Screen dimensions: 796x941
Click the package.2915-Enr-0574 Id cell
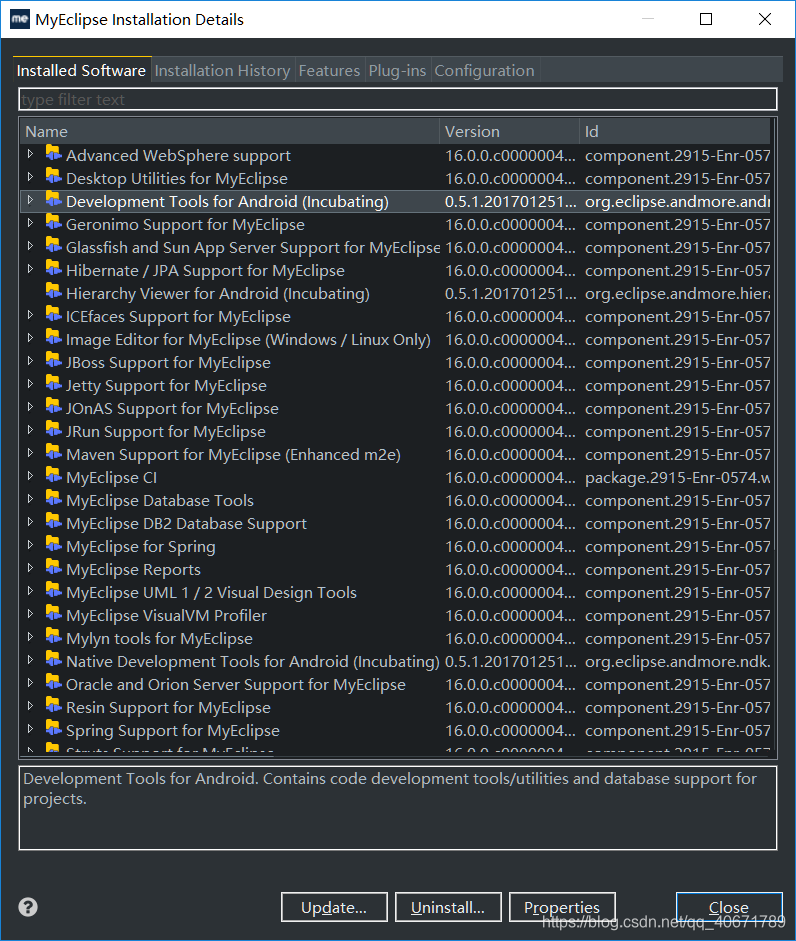click(678, 478)
